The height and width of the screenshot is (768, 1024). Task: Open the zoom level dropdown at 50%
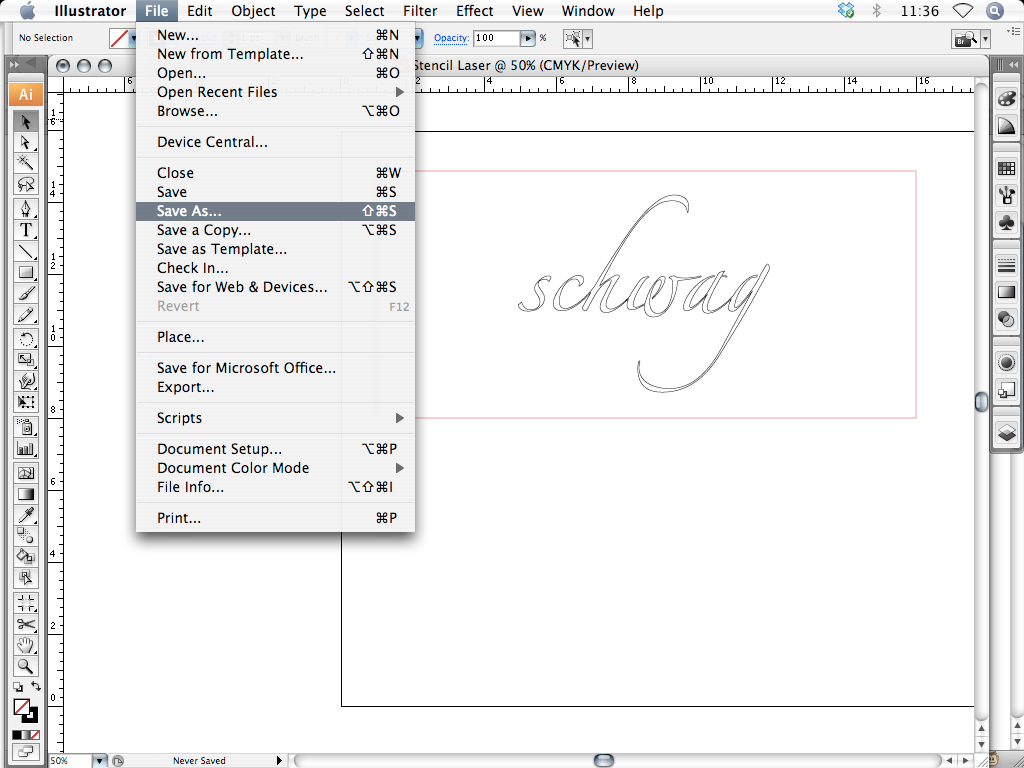pyautogui.click(x=100, y=761)
